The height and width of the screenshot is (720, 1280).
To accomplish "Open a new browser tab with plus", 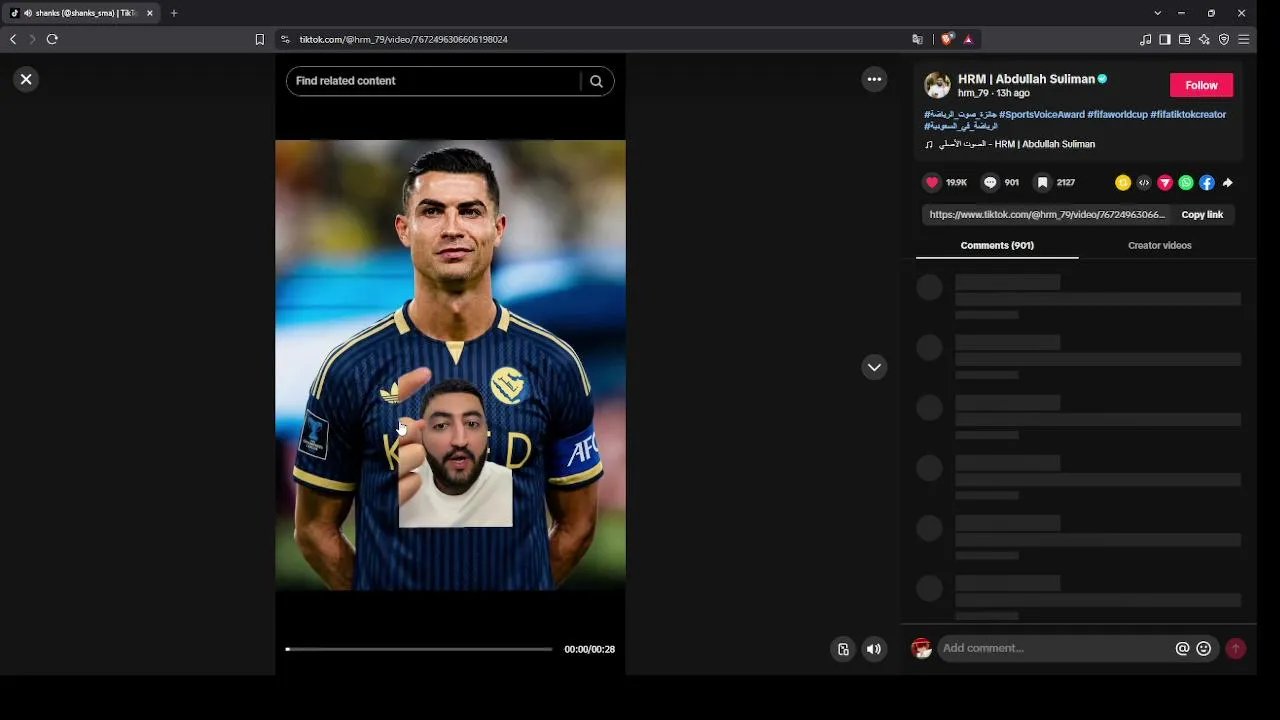I will click(x=174, y=13).
